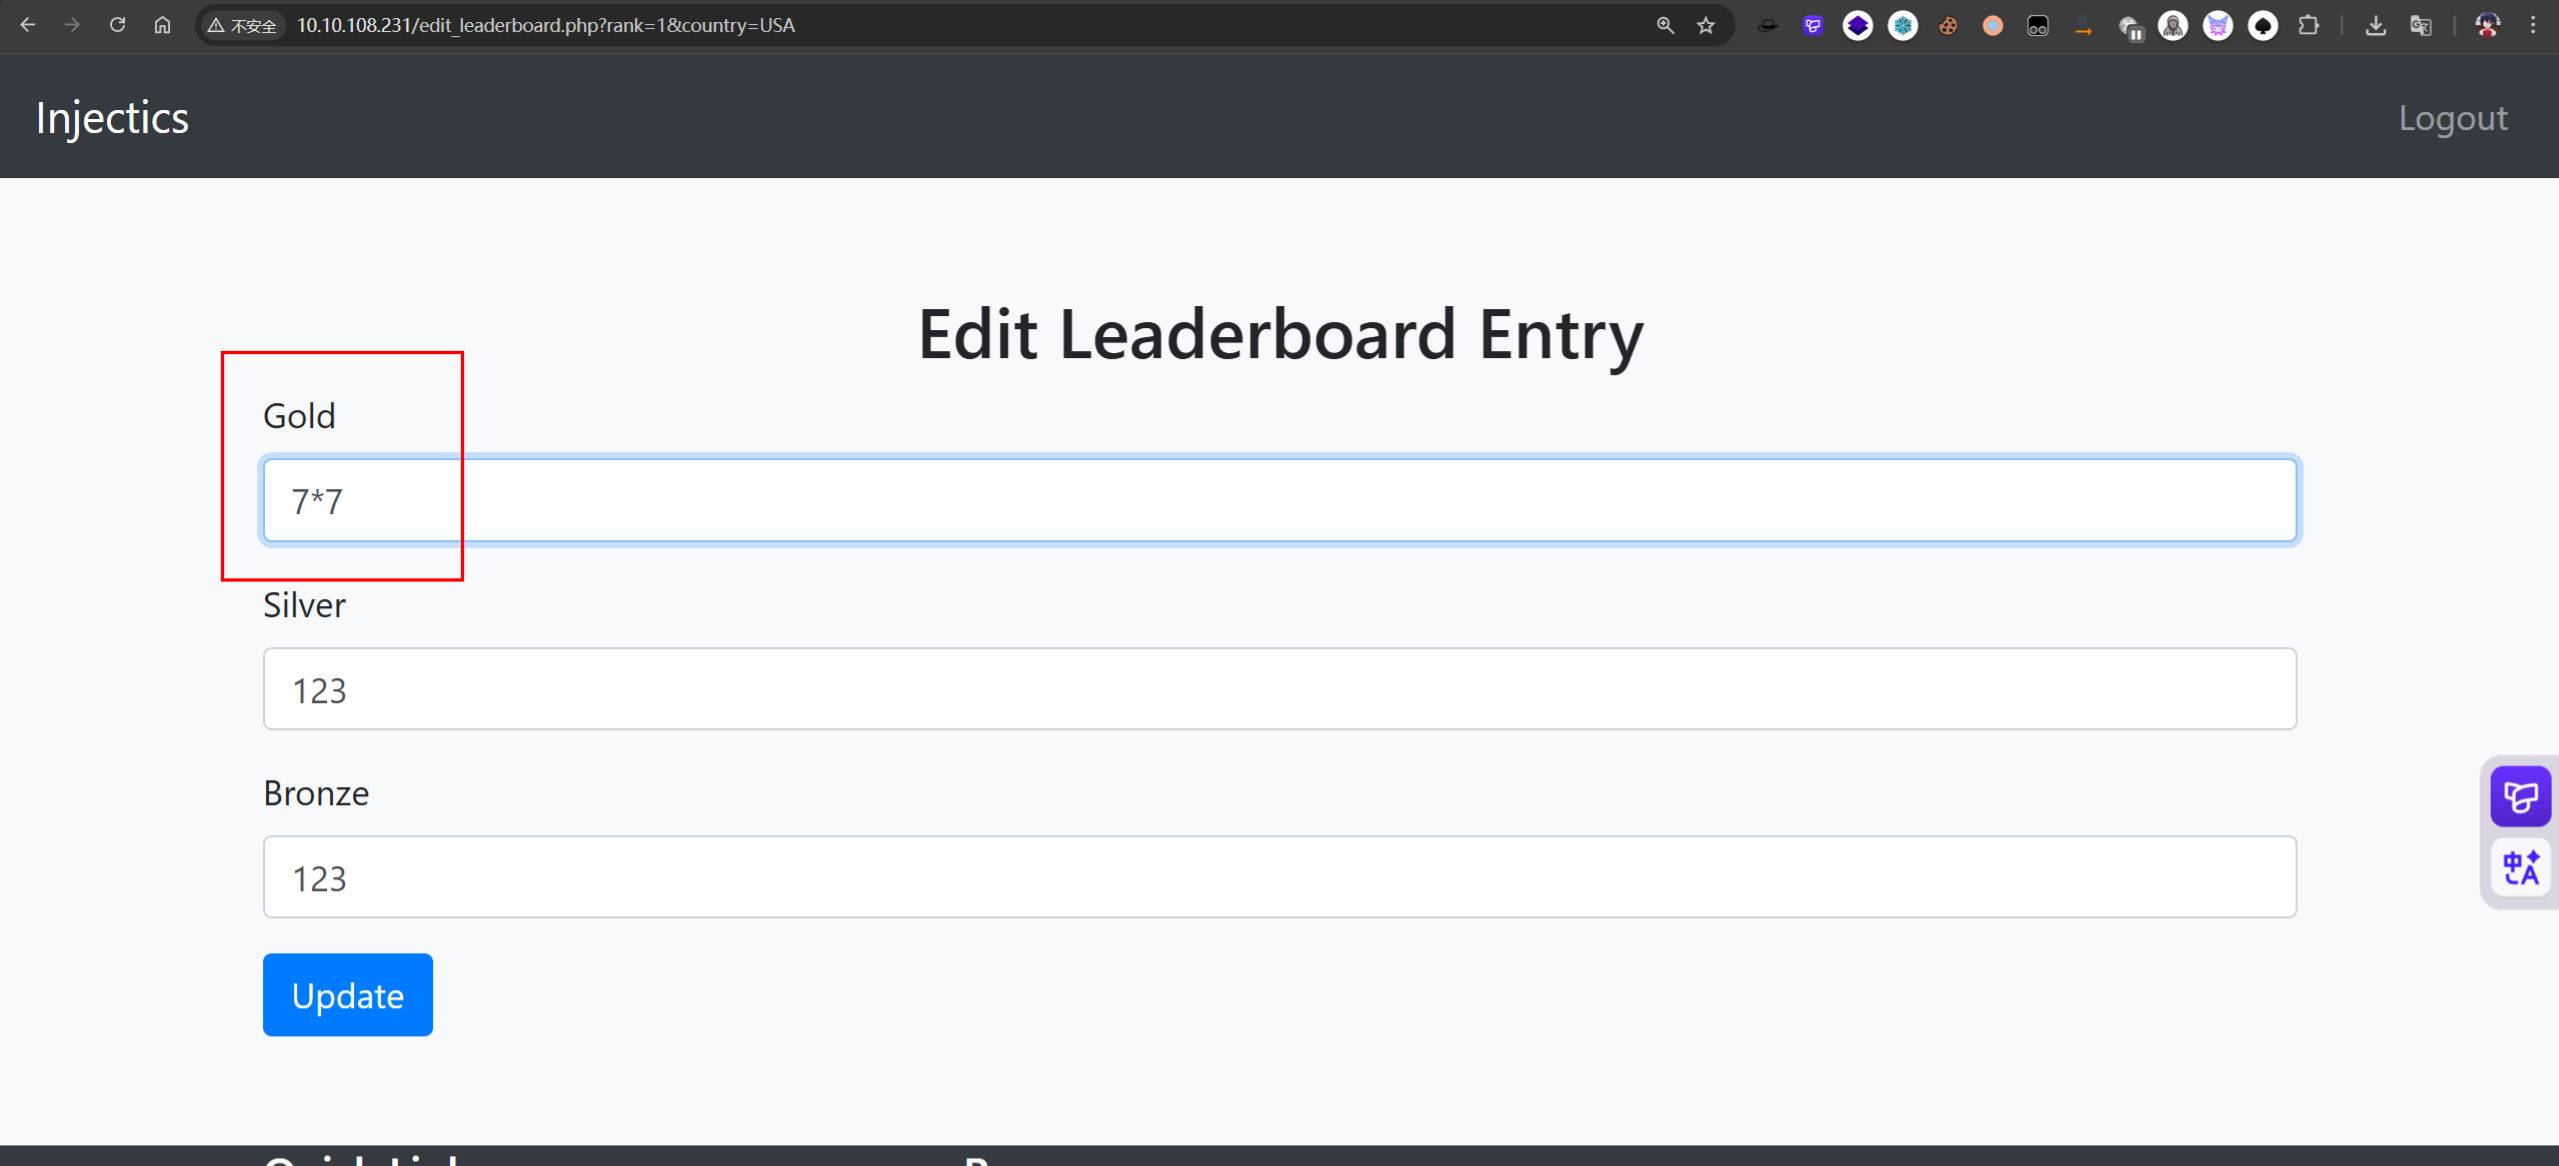Click the snowflake extension icon
2559x1166 pixels.
(x=1903, y=26)
